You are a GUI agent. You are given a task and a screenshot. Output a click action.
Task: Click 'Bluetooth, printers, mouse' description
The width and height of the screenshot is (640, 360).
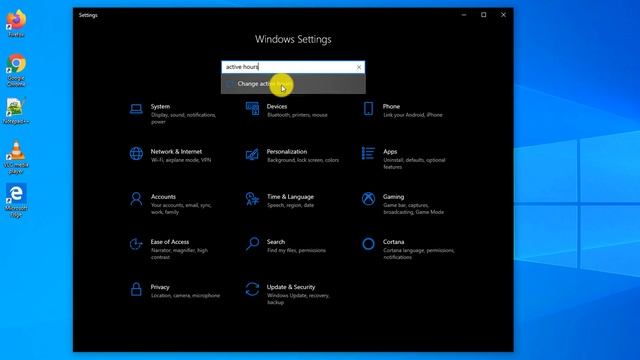[297, 115]
